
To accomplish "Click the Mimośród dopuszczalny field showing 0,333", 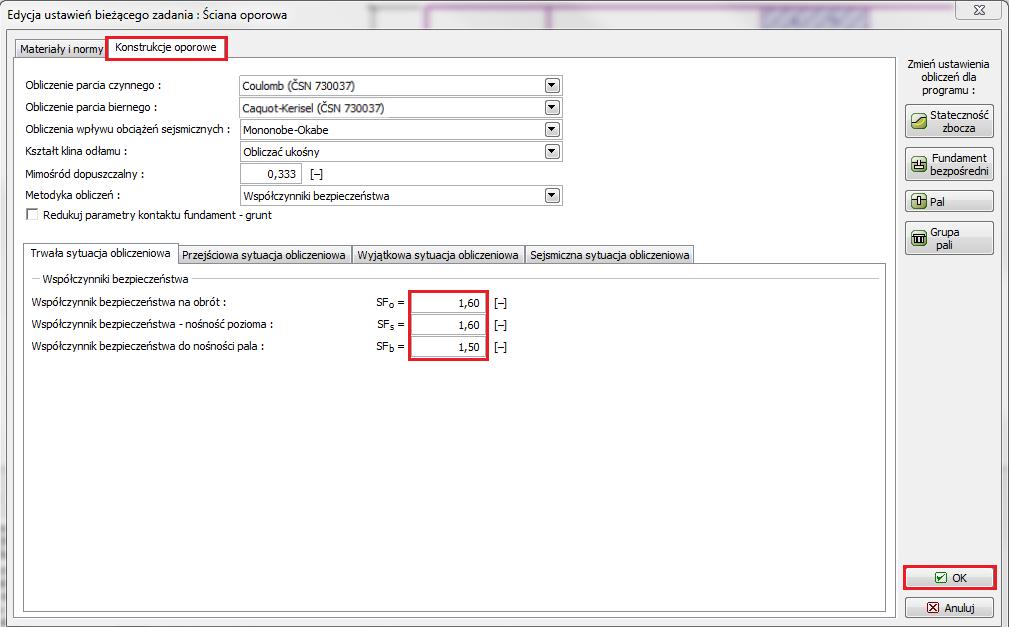I will click(x=271, y=174).
